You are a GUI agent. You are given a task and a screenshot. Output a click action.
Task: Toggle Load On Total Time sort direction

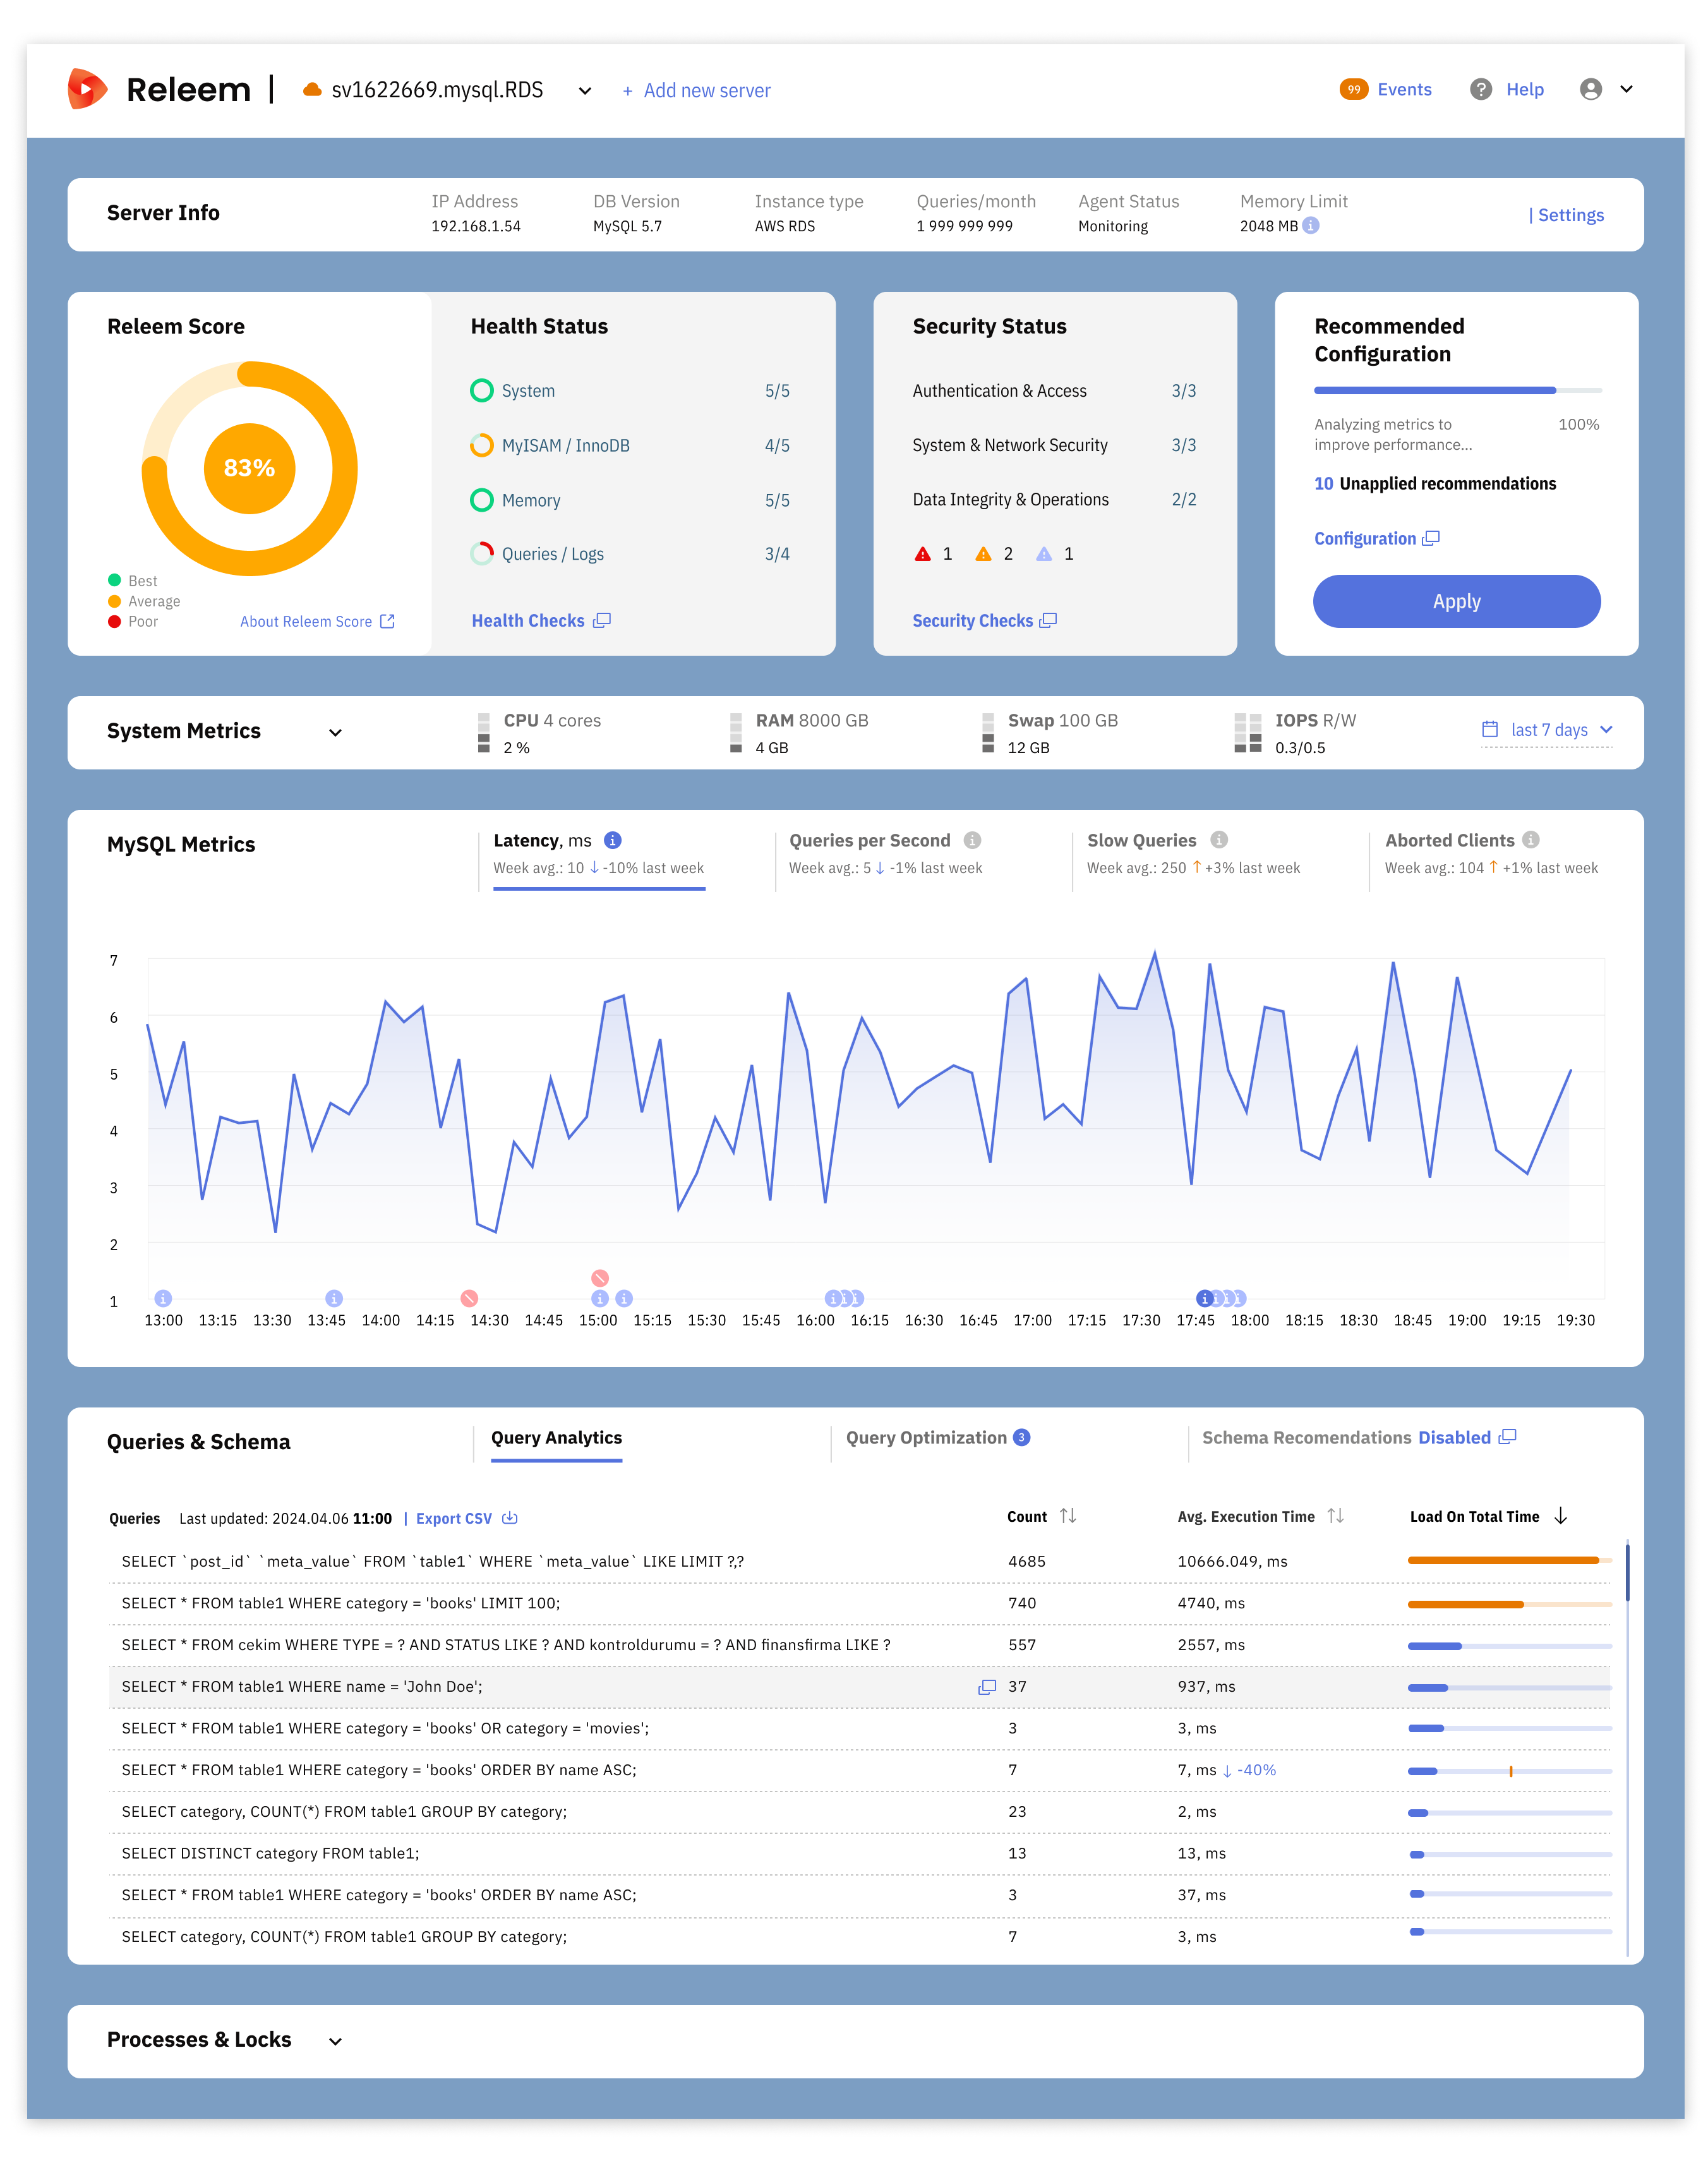1562,1516
